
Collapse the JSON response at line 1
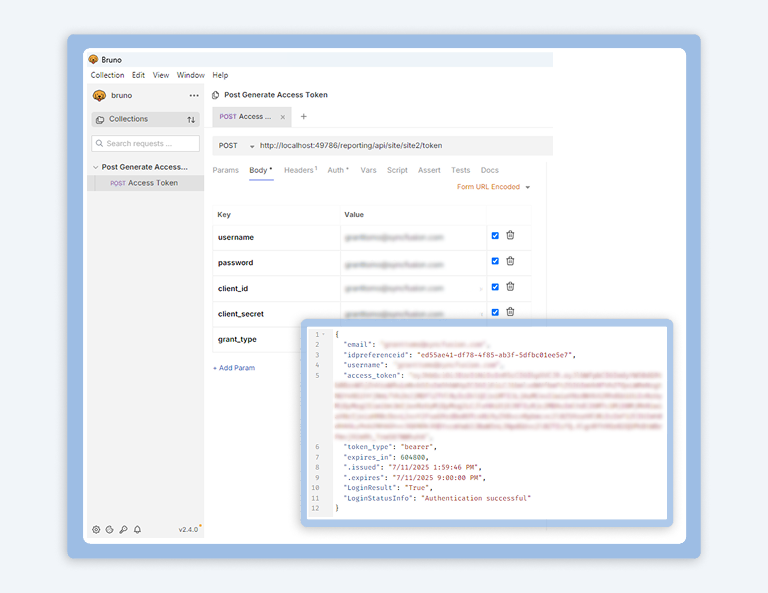323,334
